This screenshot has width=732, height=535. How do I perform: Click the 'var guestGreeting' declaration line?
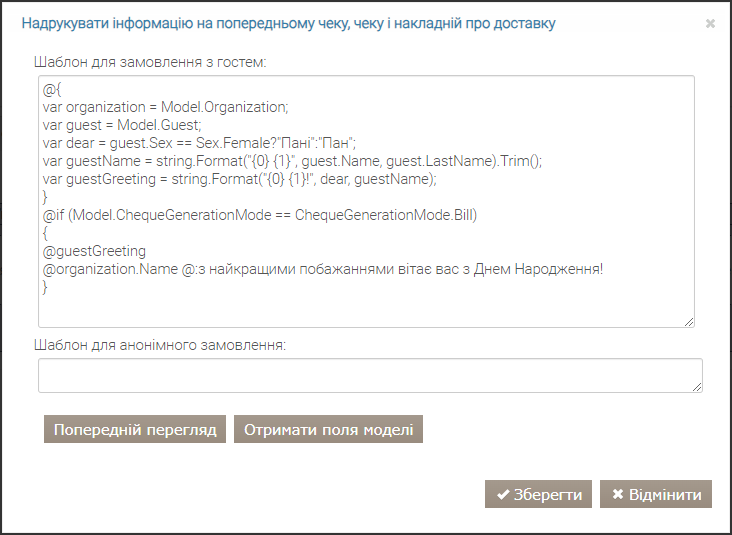click(240, 179)
